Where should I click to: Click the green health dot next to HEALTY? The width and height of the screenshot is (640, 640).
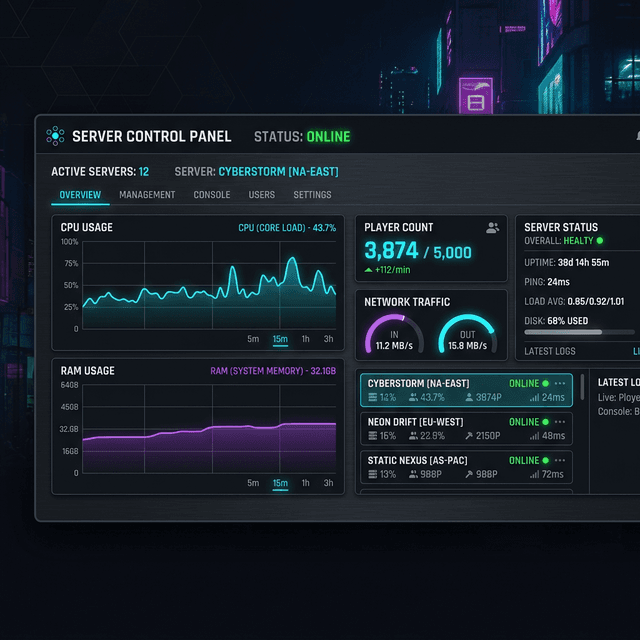600,240
